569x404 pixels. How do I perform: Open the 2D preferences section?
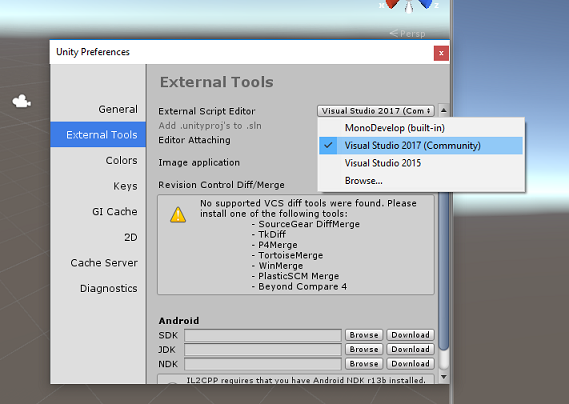(x=98, y=237)
